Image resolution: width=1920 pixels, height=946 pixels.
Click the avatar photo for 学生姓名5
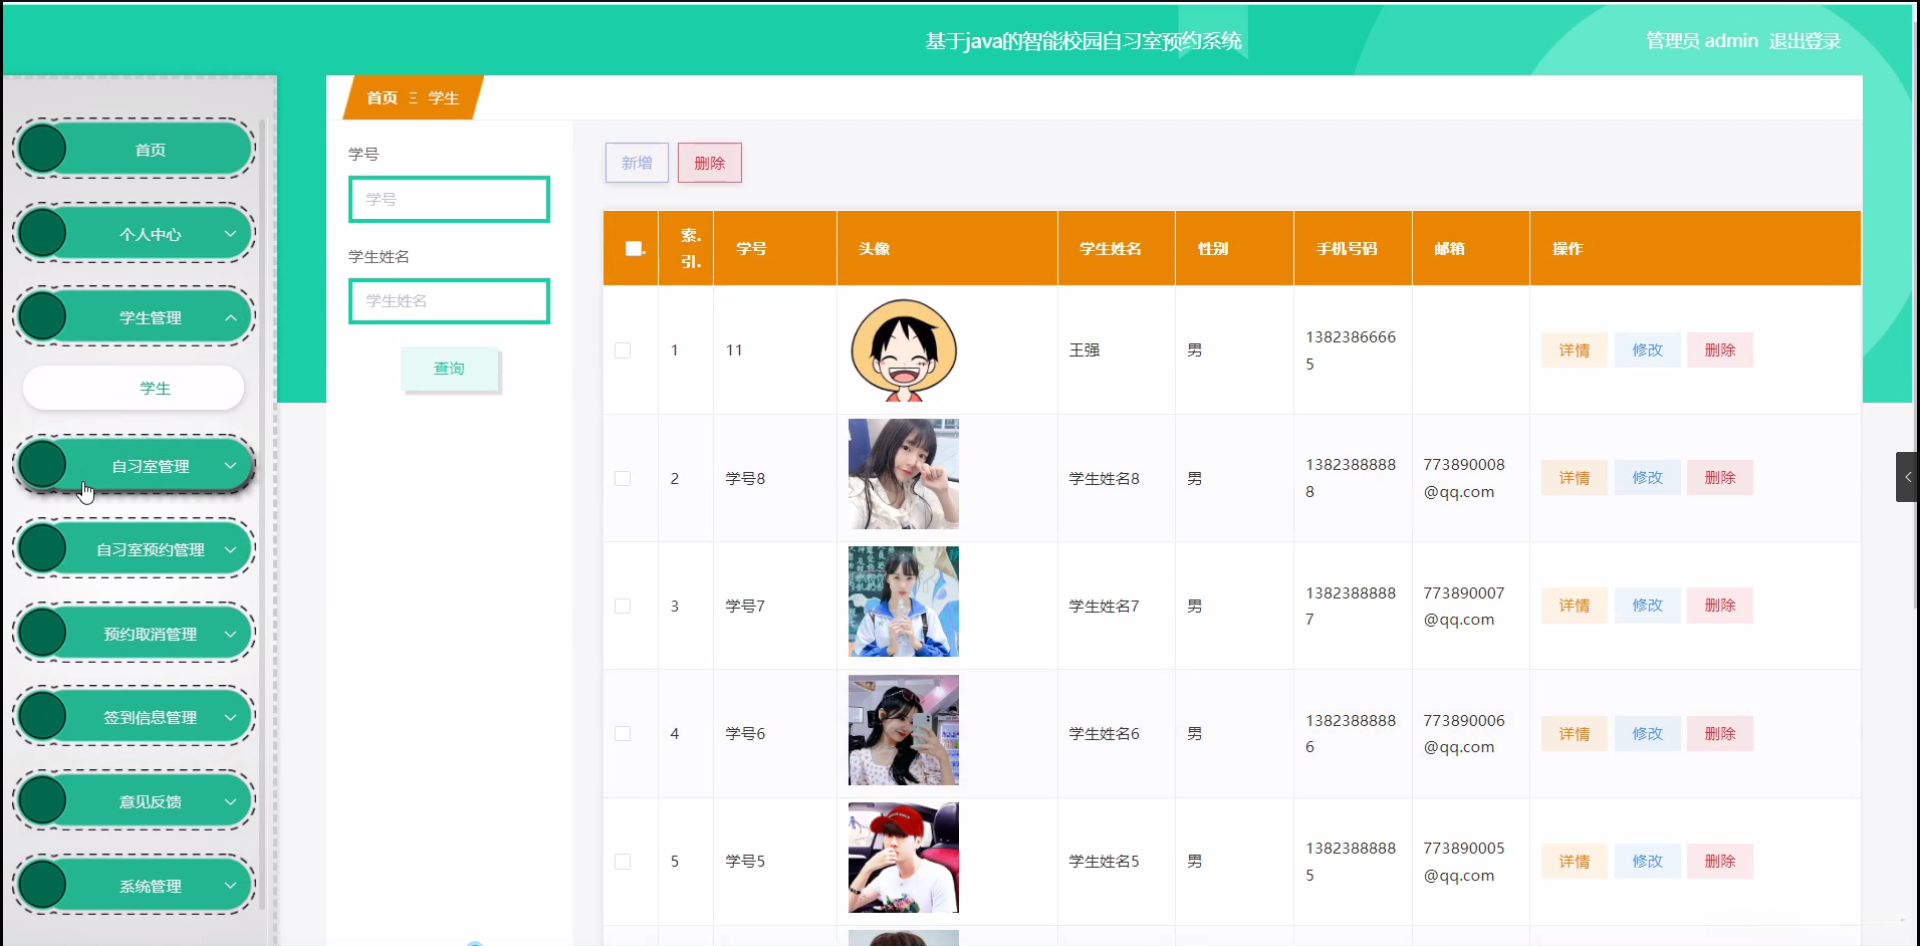click(x=903, y=857)
